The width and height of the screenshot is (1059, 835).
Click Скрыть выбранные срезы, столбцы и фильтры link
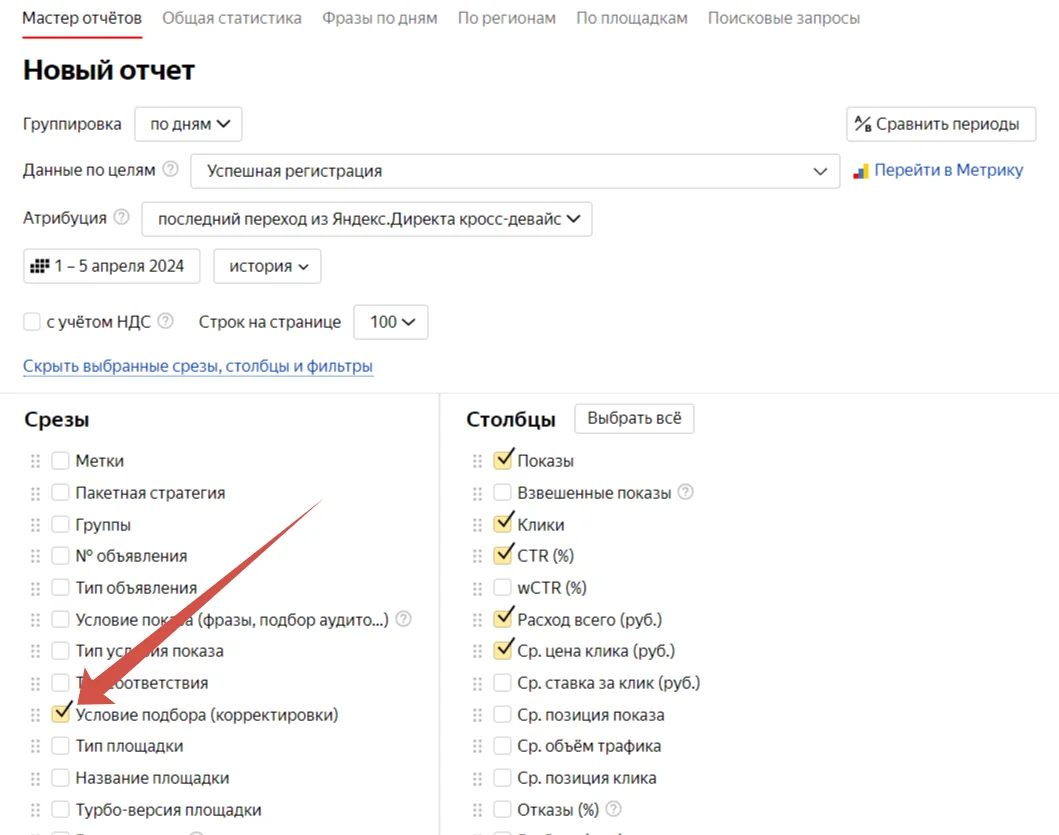(198, 366)
